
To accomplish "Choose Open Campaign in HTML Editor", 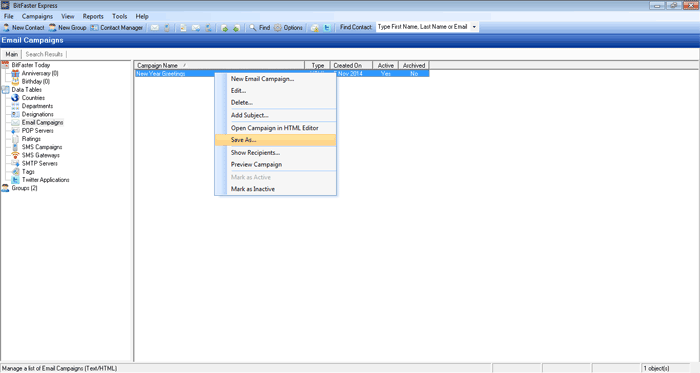I will pyautogui.click(x=275, y=128).
